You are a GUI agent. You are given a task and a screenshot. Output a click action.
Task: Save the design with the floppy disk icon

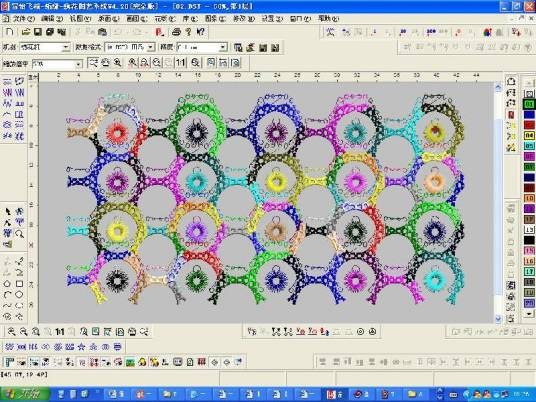[x=38, y=32]
